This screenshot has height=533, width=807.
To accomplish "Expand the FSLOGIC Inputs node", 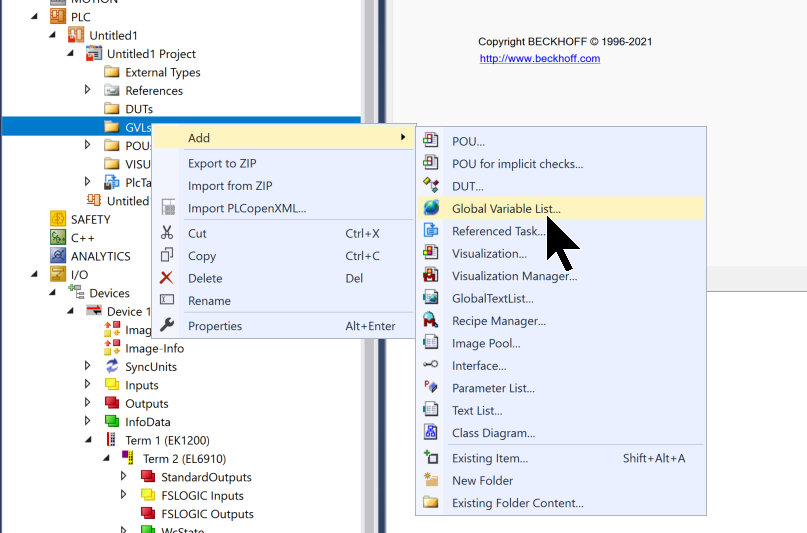I will (124, 494).
